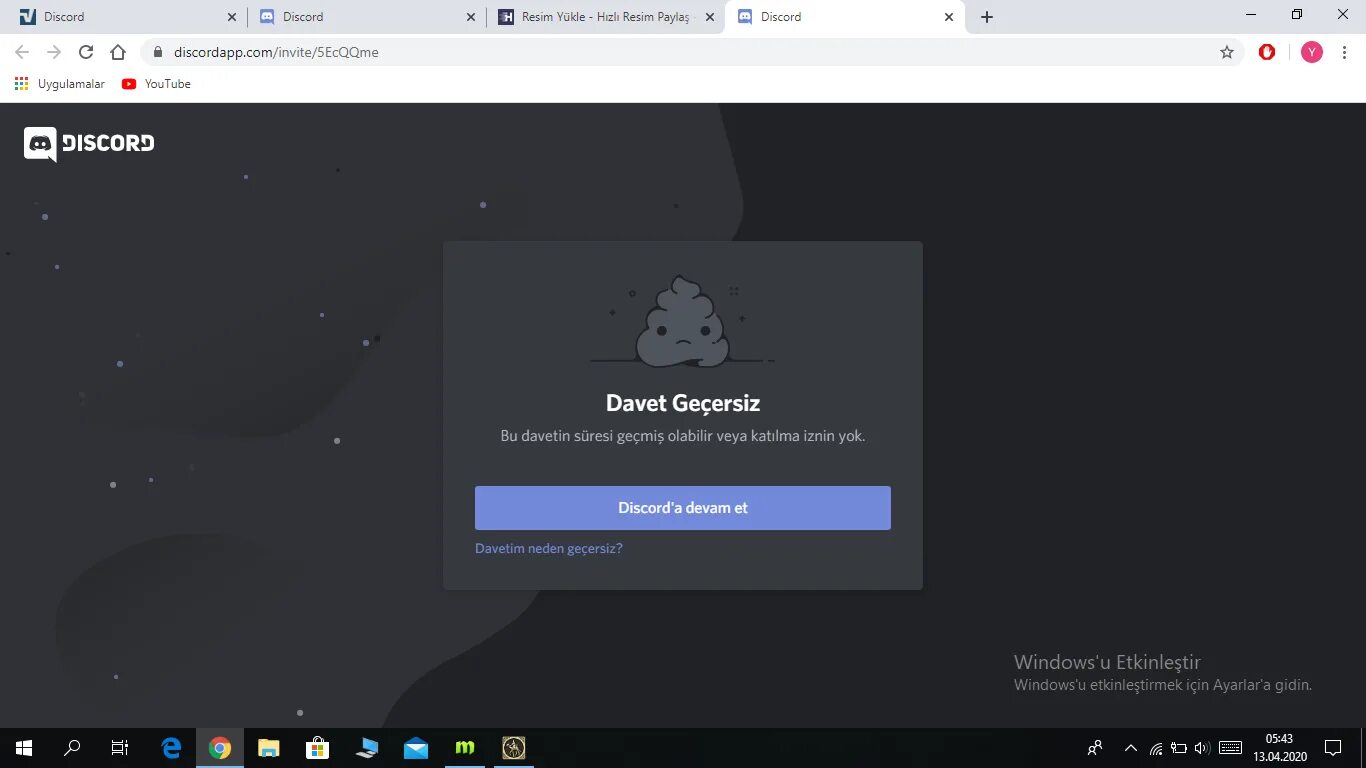This screenshot has width=1366, height=768.
Task: Click Chrome icon in taskbar
Action: [220, 748]
